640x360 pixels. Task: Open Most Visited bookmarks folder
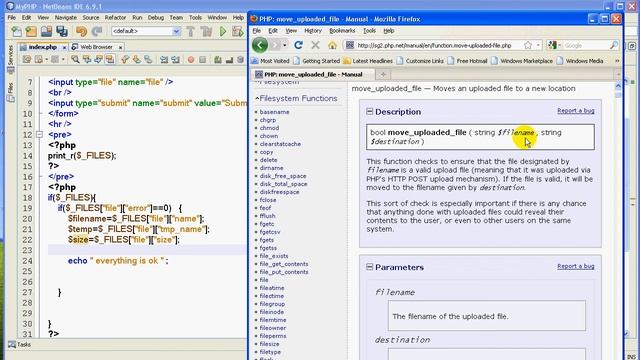(x=271, y=61)
